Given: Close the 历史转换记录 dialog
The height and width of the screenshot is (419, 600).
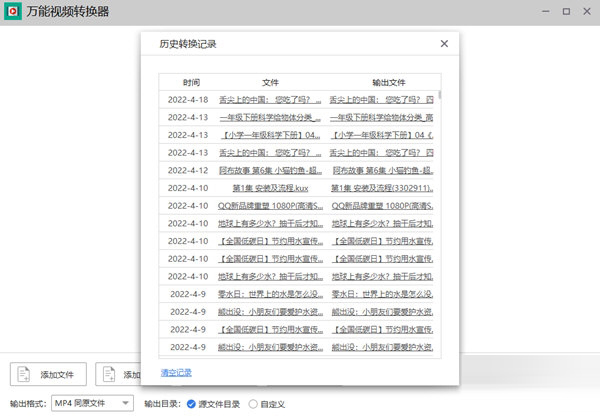Looking at the screenshot, I should coord(444,44).
